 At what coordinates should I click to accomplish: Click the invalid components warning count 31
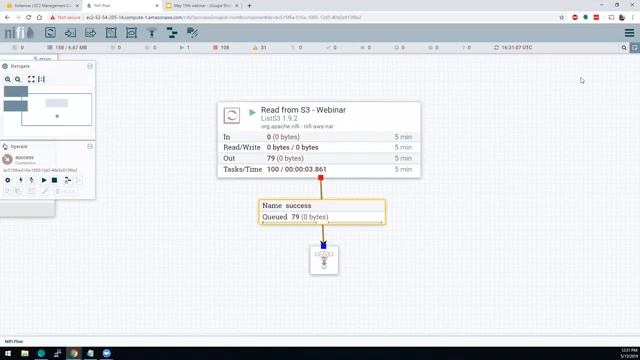(x=260, y=48)
